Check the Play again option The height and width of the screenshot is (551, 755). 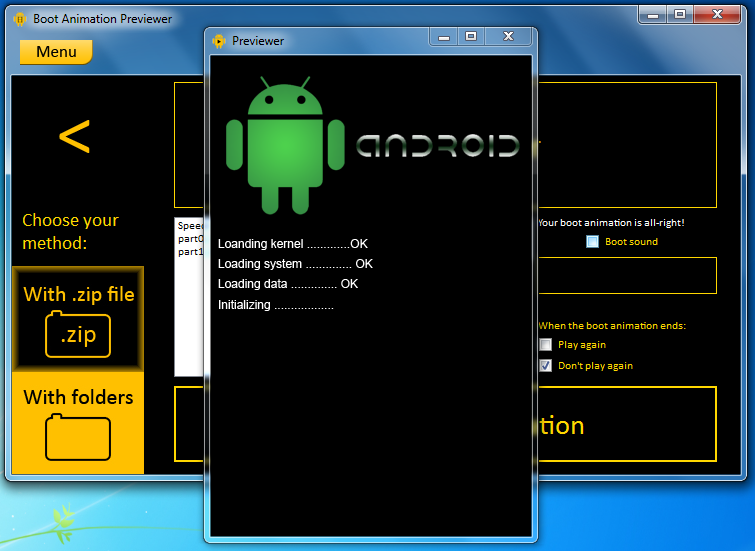click(546, 345)
